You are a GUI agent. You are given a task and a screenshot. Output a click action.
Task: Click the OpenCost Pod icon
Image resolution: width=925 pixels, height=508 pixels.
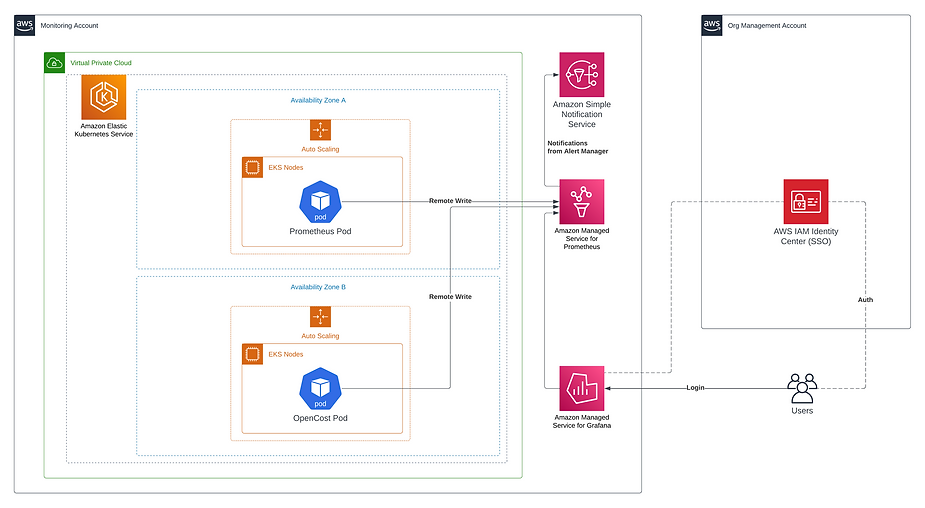click(x=320, y=388)
